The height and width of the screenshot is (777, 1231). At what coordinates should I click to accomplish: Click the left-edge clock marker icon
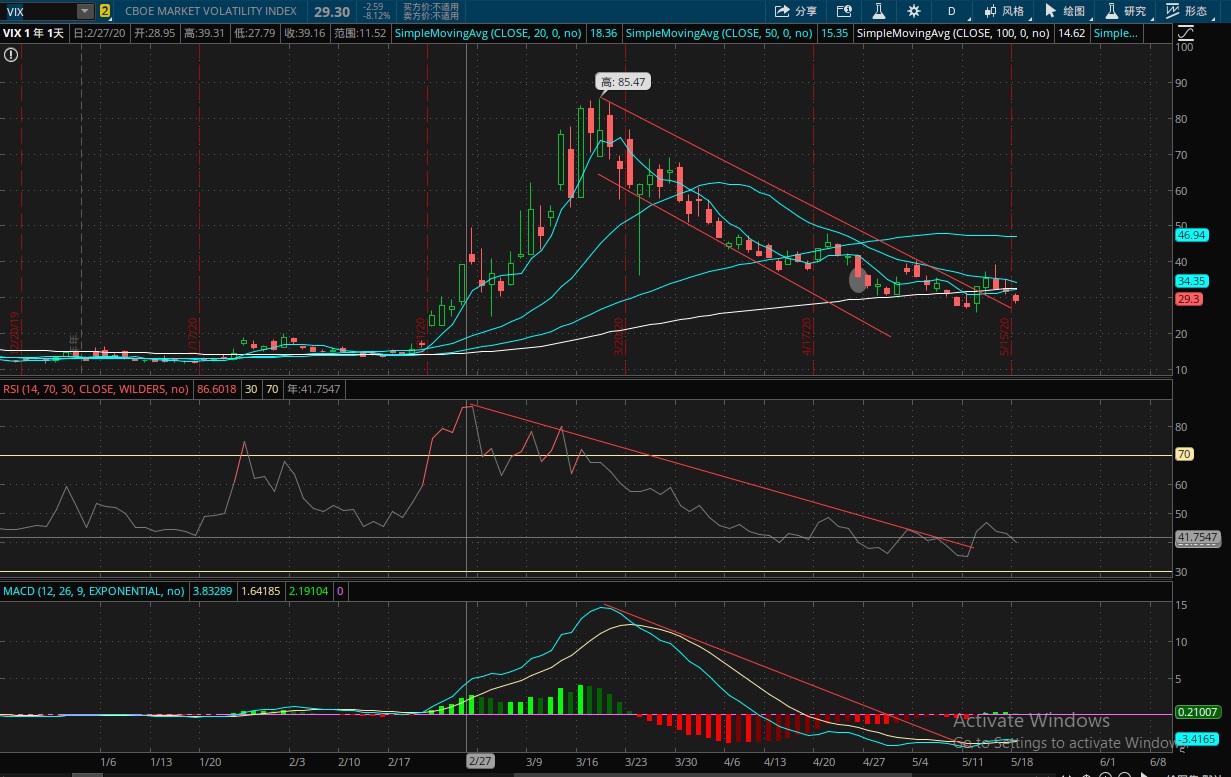pos(10,52)
